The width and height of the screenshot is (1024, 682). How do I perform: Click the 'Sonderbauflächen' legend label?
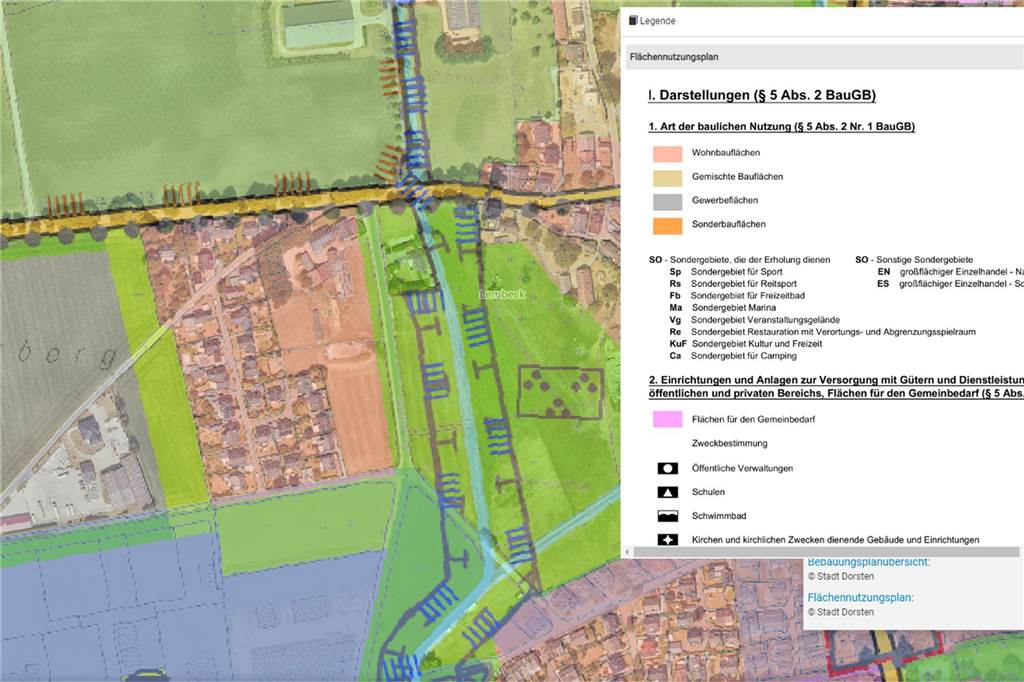click(x=729, y=224)
